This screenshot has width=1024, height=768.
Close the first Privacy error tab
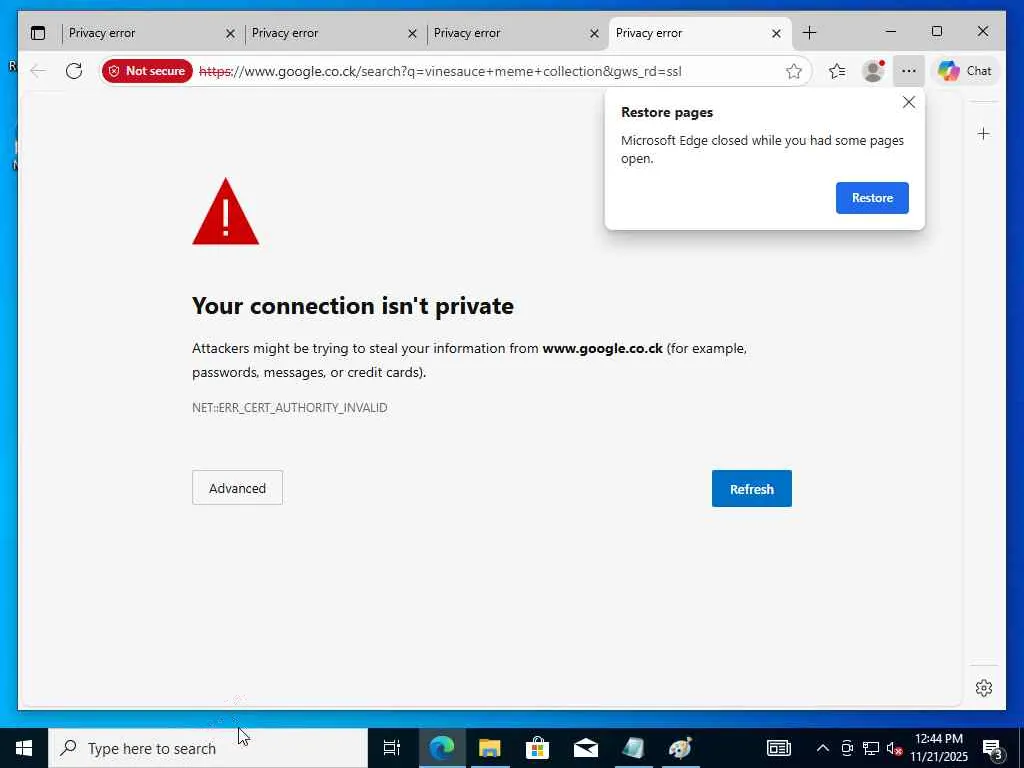pyautogui.click(x=230, y=33)
